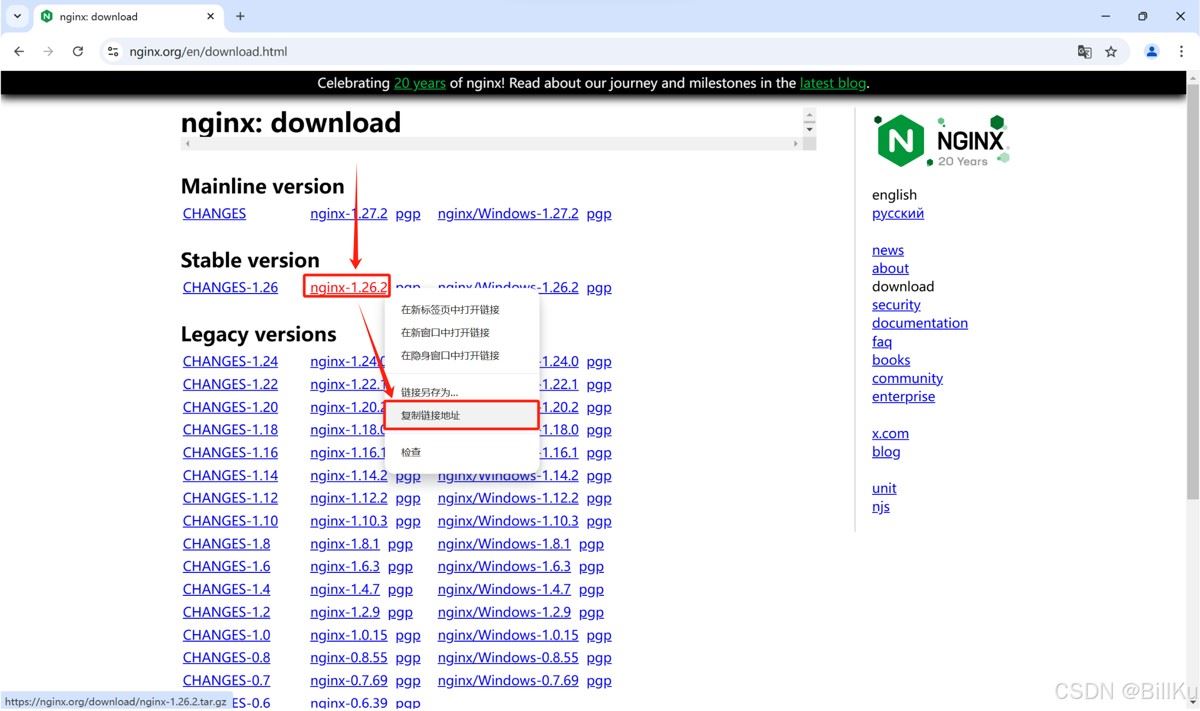Click the heading box horizontal scrollbar
Viewport: 1200px width, 711px height.
[x=490, y=144]
